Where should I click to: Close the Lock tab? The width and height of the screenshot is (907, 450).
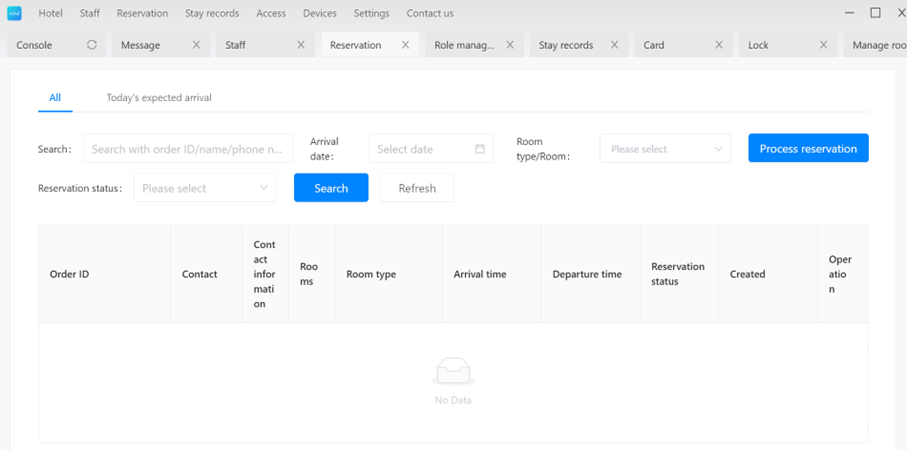click(x=824, y=45)
